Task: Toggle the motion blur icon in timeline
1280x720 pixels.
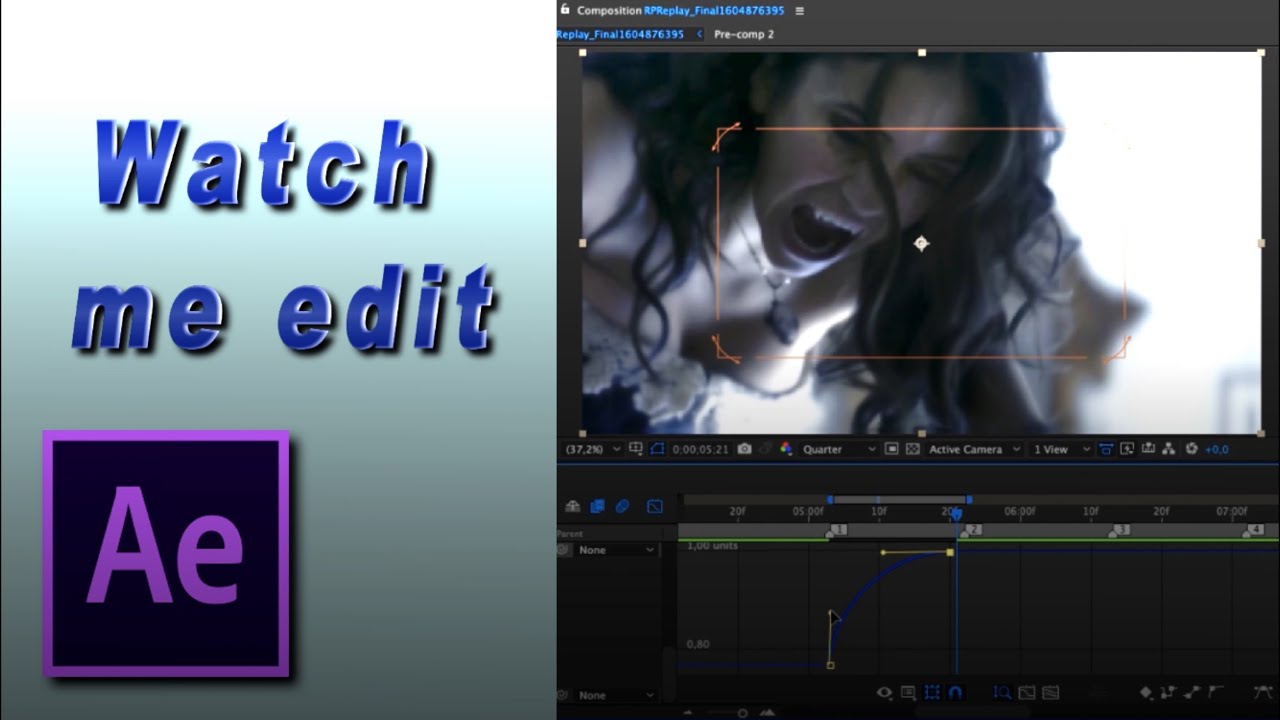Action: pyautogui.click(x=622, y=507)
